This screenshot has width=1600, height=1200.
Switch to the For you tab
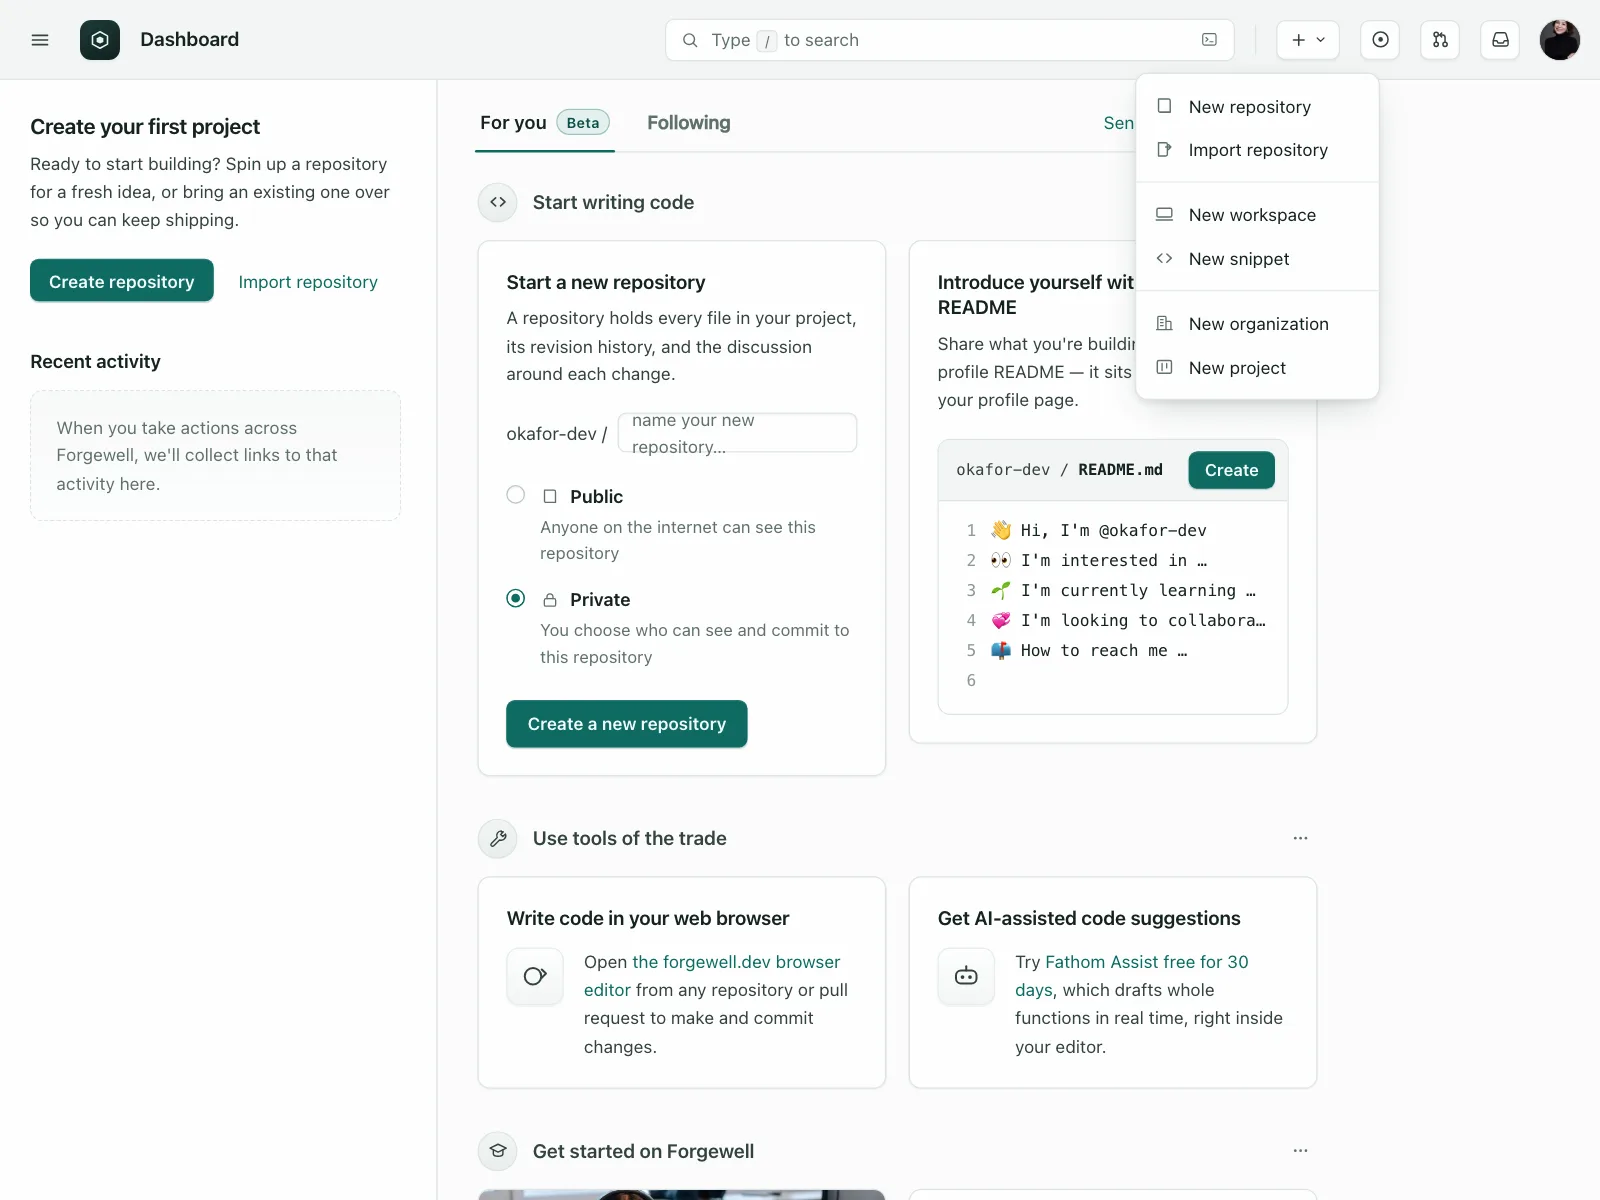click(x=545, y=123)
